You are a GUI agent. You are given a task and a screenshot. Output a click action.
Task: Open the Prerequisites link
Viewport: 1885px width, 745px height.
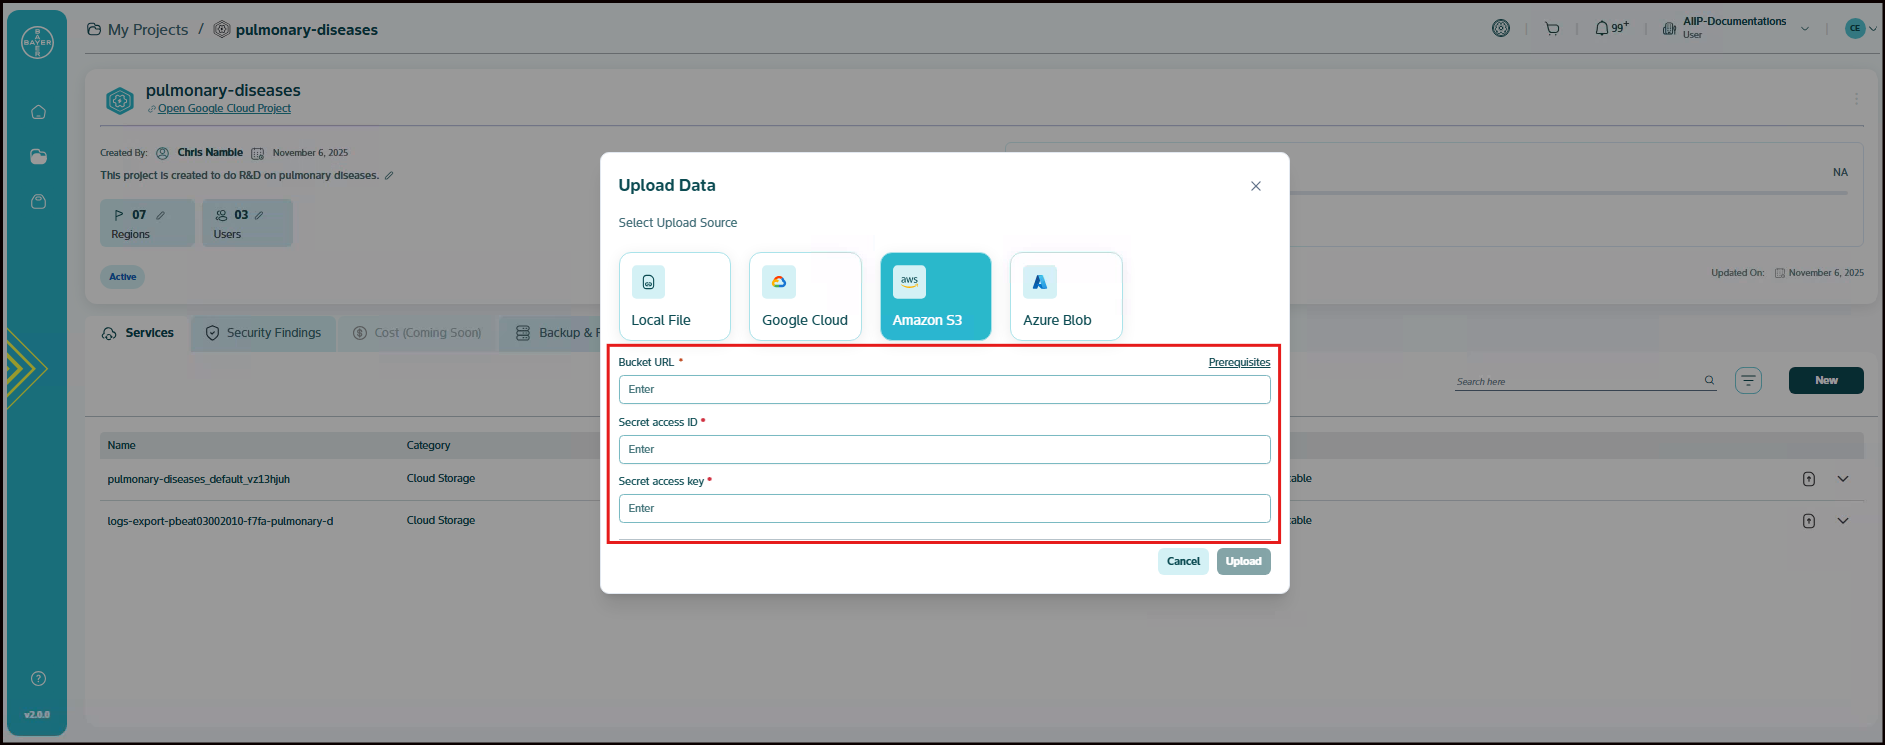[x=1238, y=362]
